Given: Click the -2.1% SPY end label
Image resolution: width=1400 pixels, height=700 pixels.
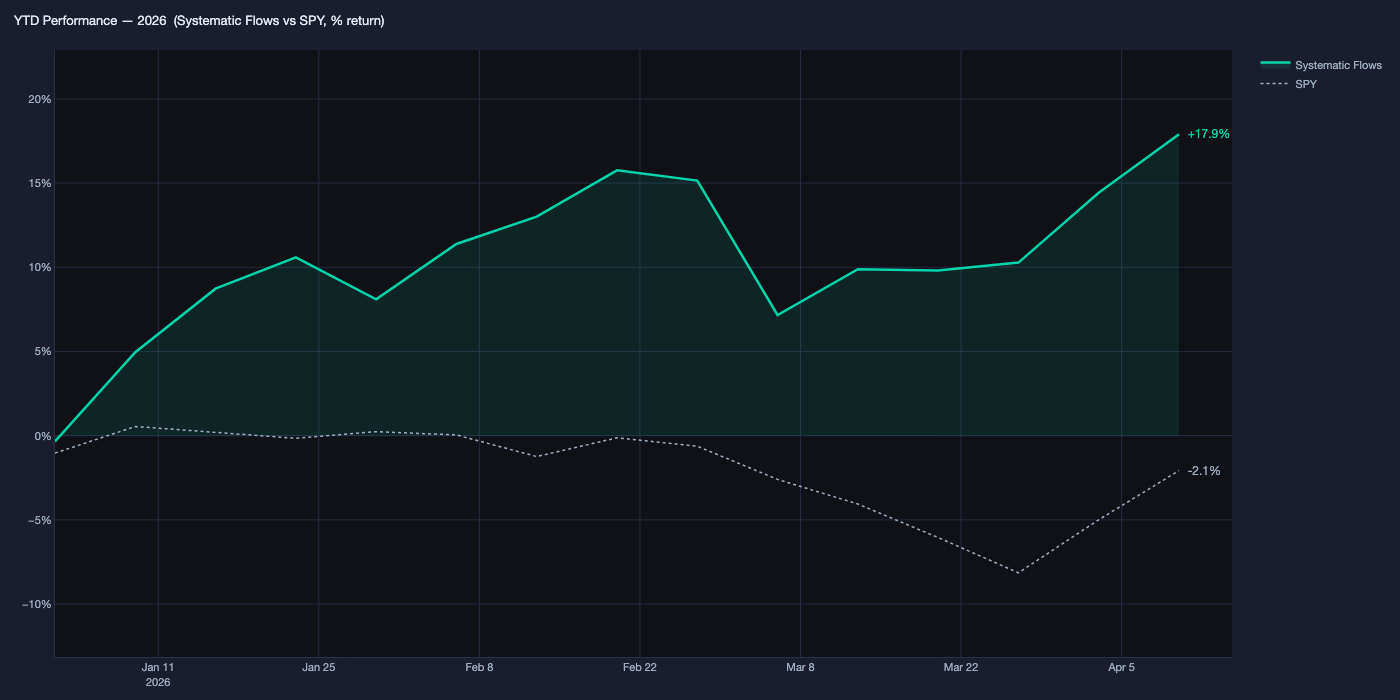Looking at the screenshot, I should click(x=1203, y=471).
